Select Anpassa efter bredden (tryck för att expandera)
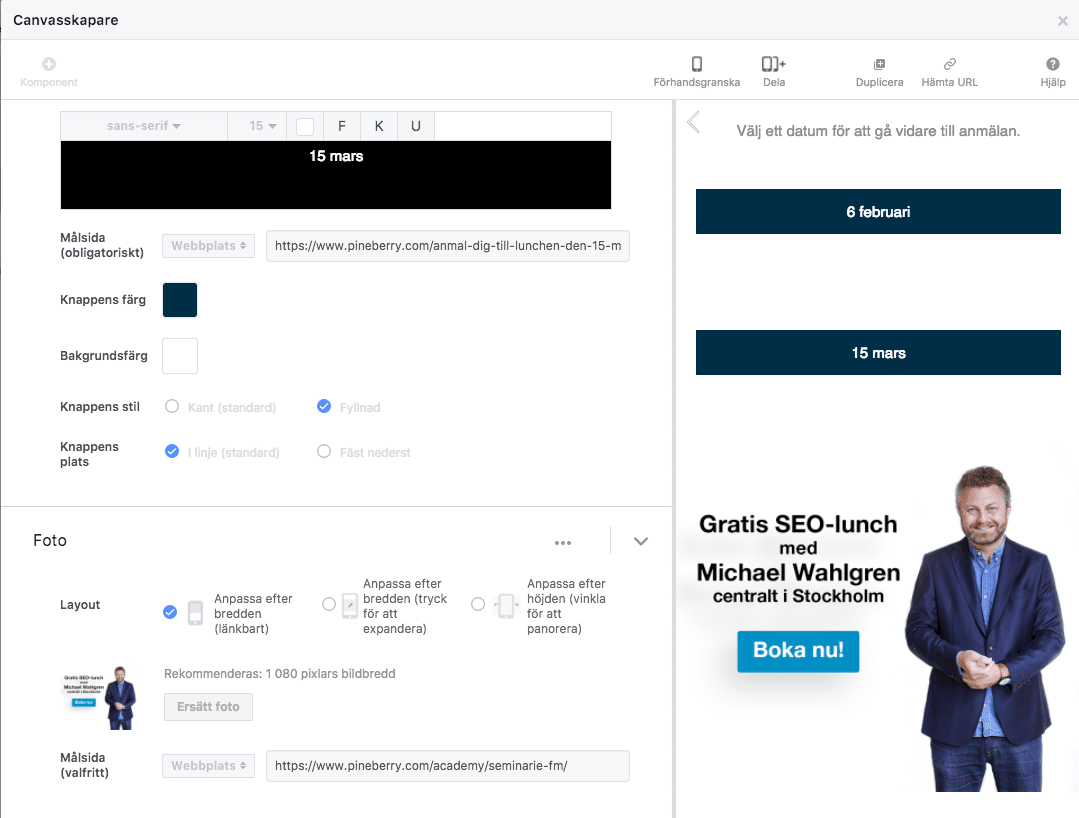The image size is (1079, 818). (329, 604)
